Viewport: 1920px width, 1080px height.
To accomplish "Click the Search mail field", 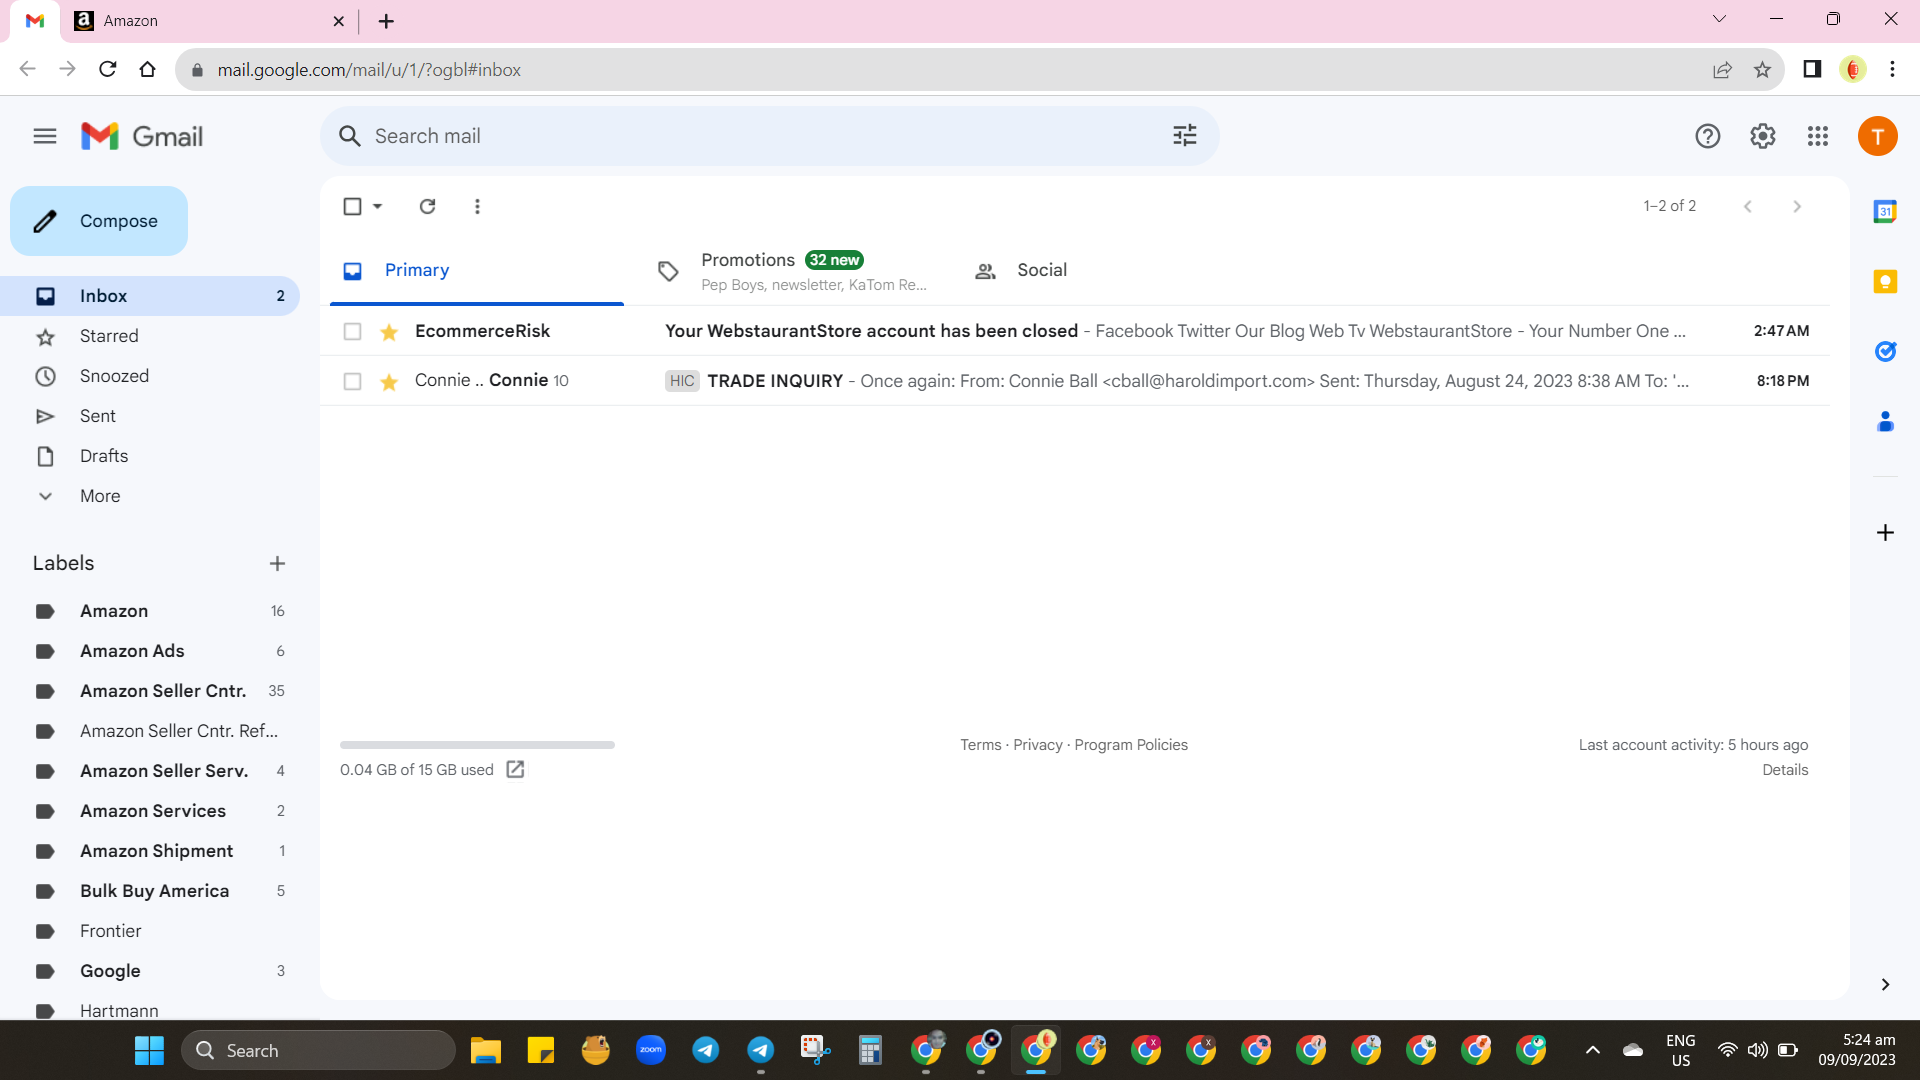I will pyautogui.click(x=769, y=136).
